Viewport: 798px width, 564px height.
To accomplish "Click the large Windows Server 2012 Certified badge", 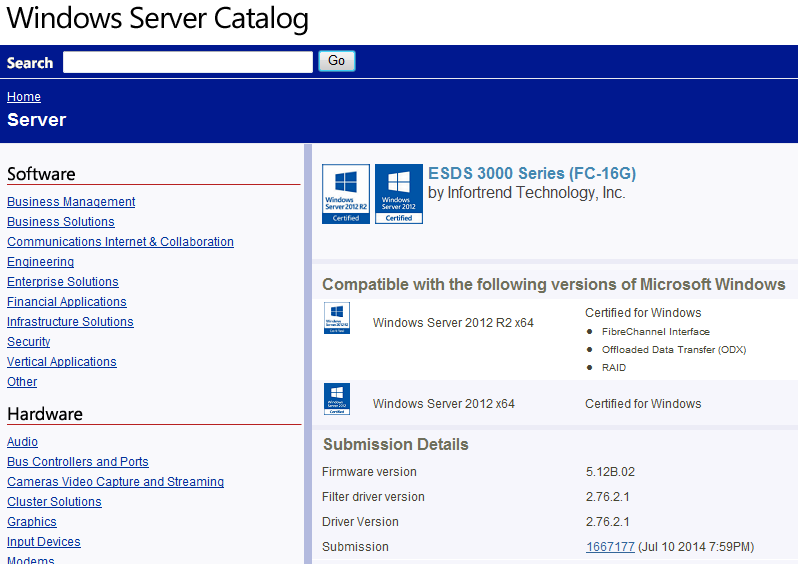I will [398, 194].
